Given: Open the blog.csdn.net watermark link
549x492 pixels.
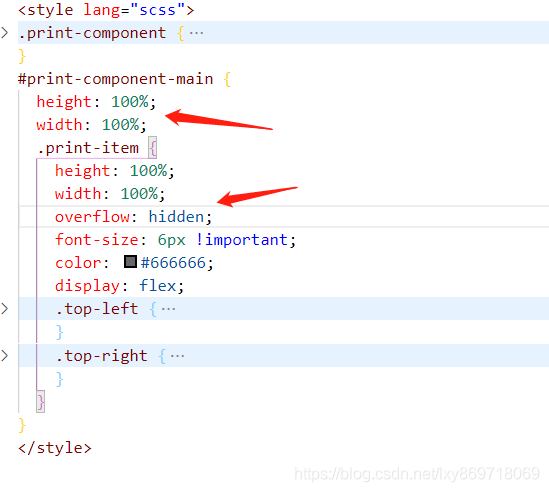Looking at the screenshot, I should pyautogui.click(x=417, y=474).
